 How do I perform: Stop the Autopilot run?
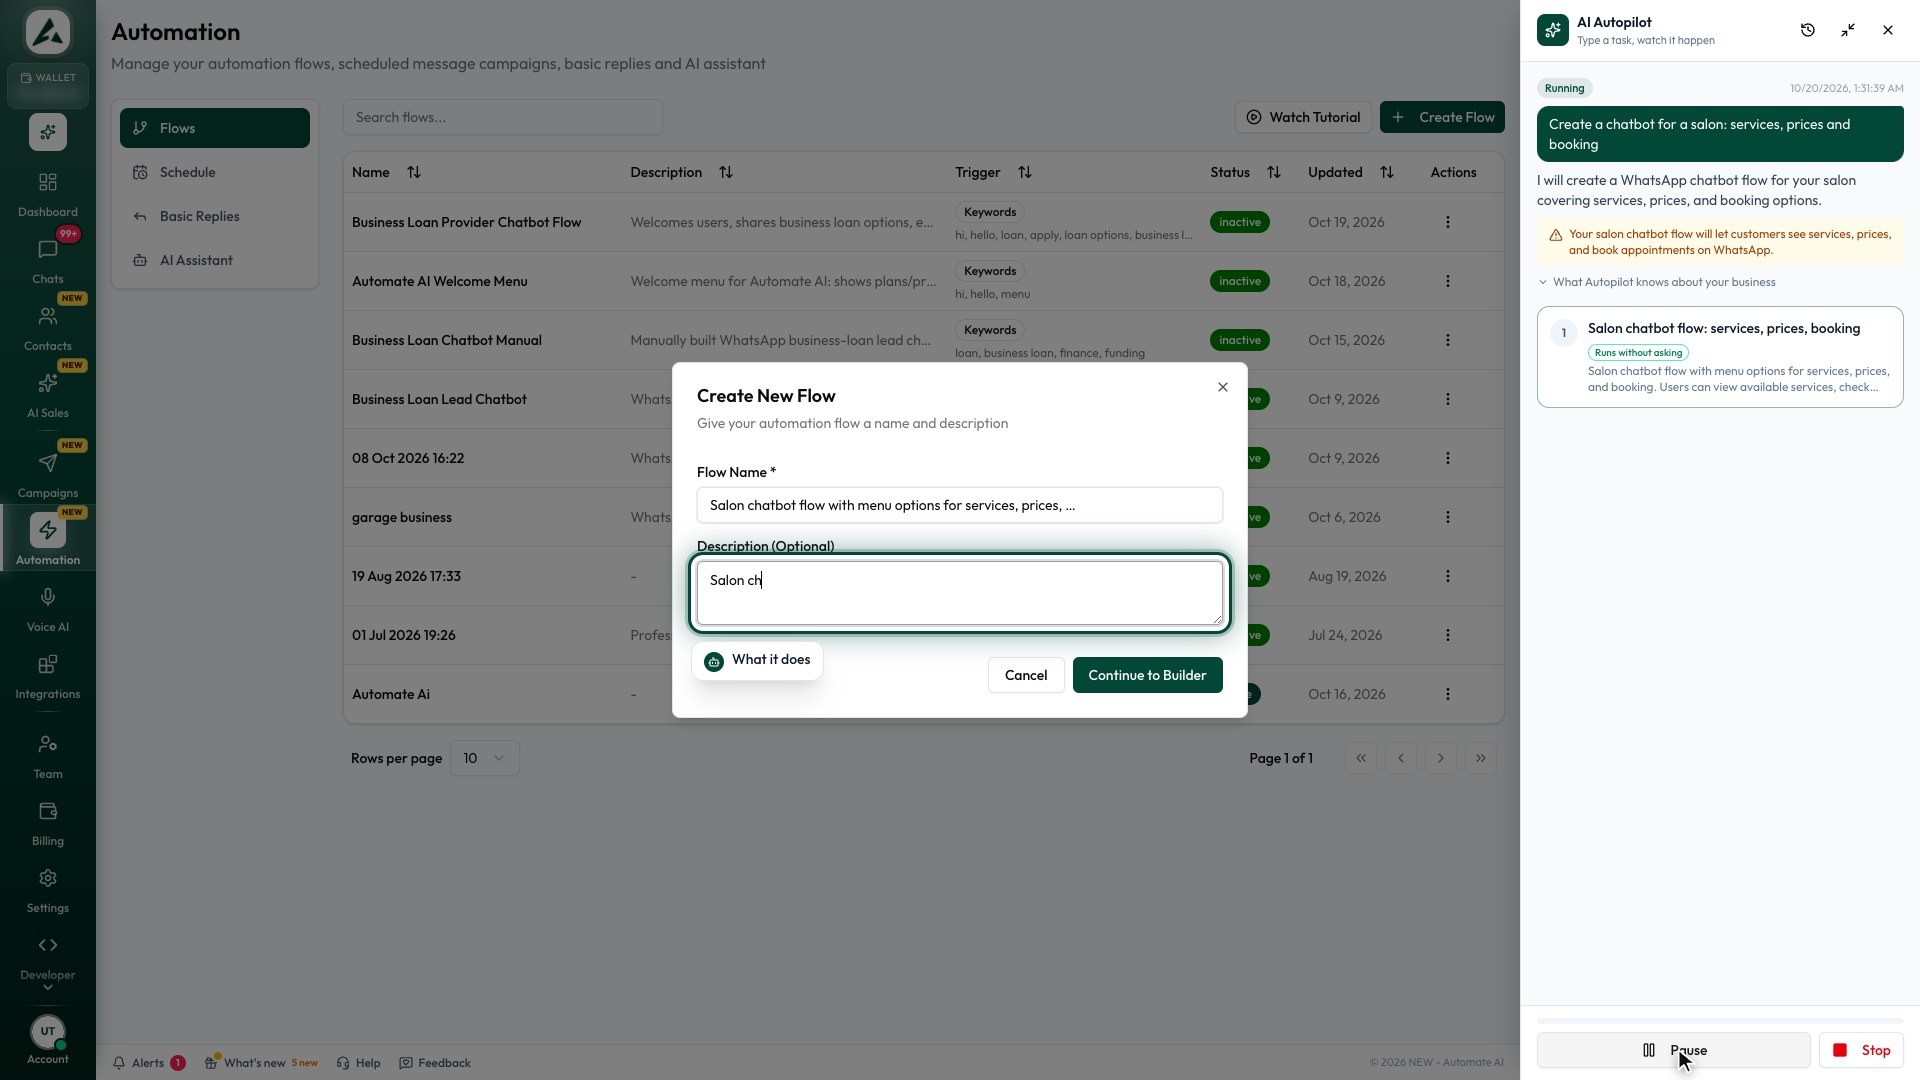coord(1861,1050)
